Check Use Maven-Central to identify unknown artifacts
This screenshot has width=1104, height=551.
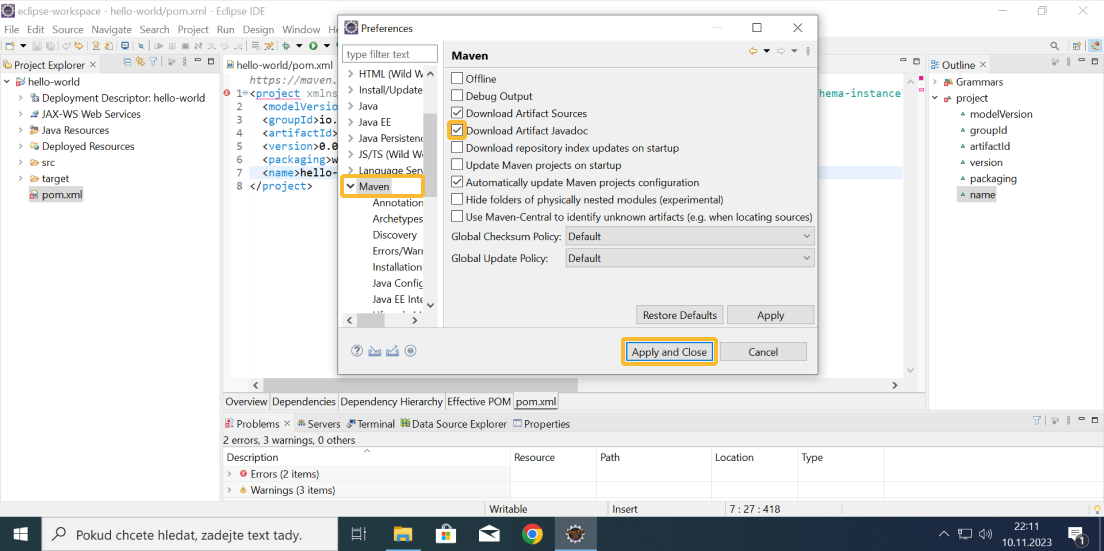[458, 216]
